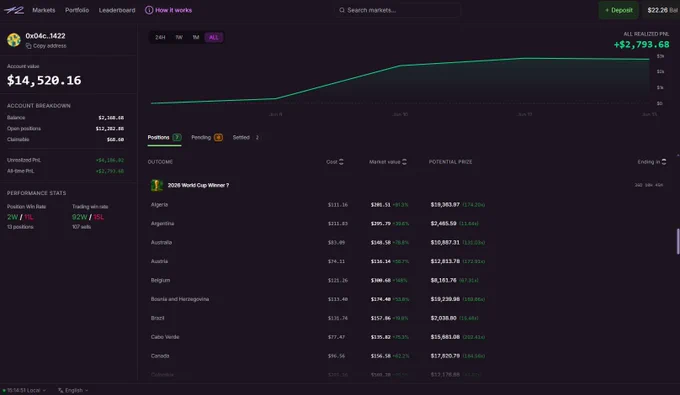Screen dimensions: 680x395
Task: Click the Copy address link
Action: 46,46
